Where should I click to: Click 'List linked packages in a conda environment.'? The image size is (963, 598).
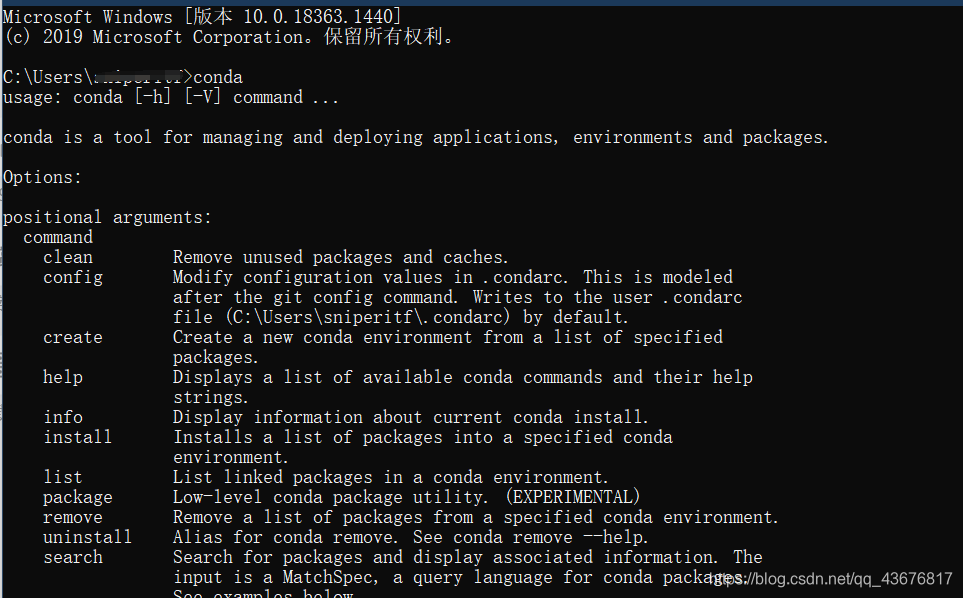coord(391,477)
